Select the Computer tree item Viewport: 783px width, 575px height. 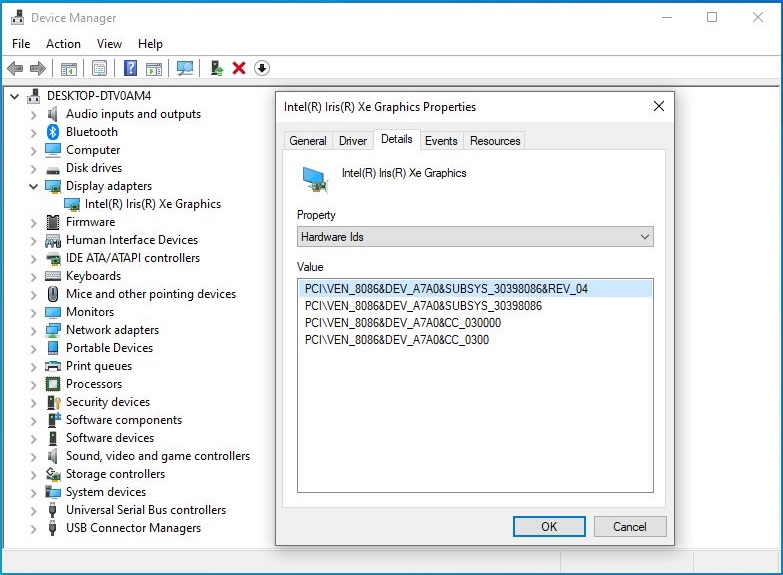click(93, 150)
